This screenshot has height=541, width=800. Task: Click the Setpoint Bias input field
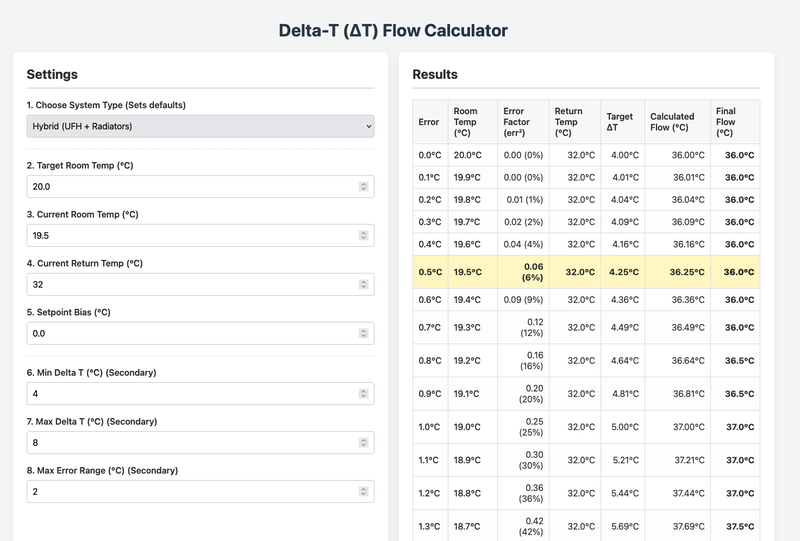tap(190, 333)
